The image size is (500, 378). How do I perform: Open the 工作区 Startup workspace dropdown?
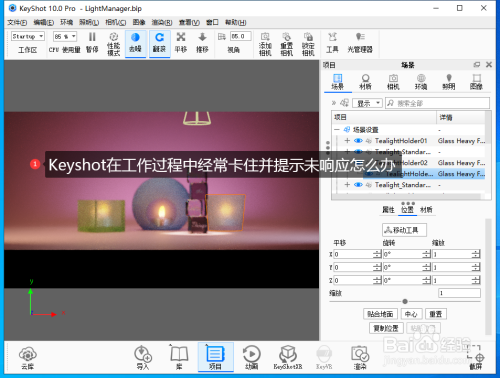[28, 36]
